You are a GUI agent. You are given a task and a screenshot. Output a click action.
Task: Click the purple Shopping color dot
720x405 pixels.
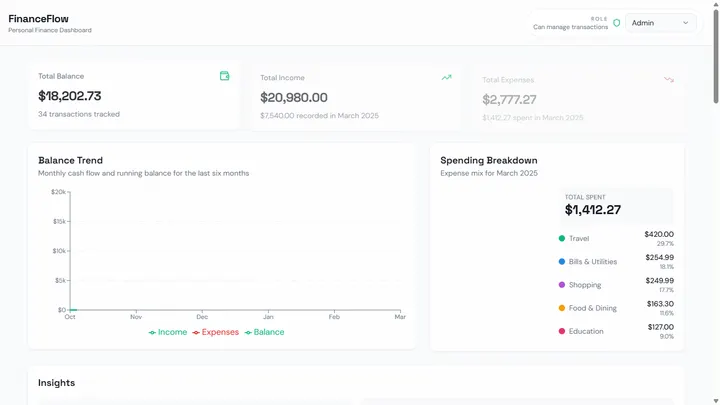(562, 285)
